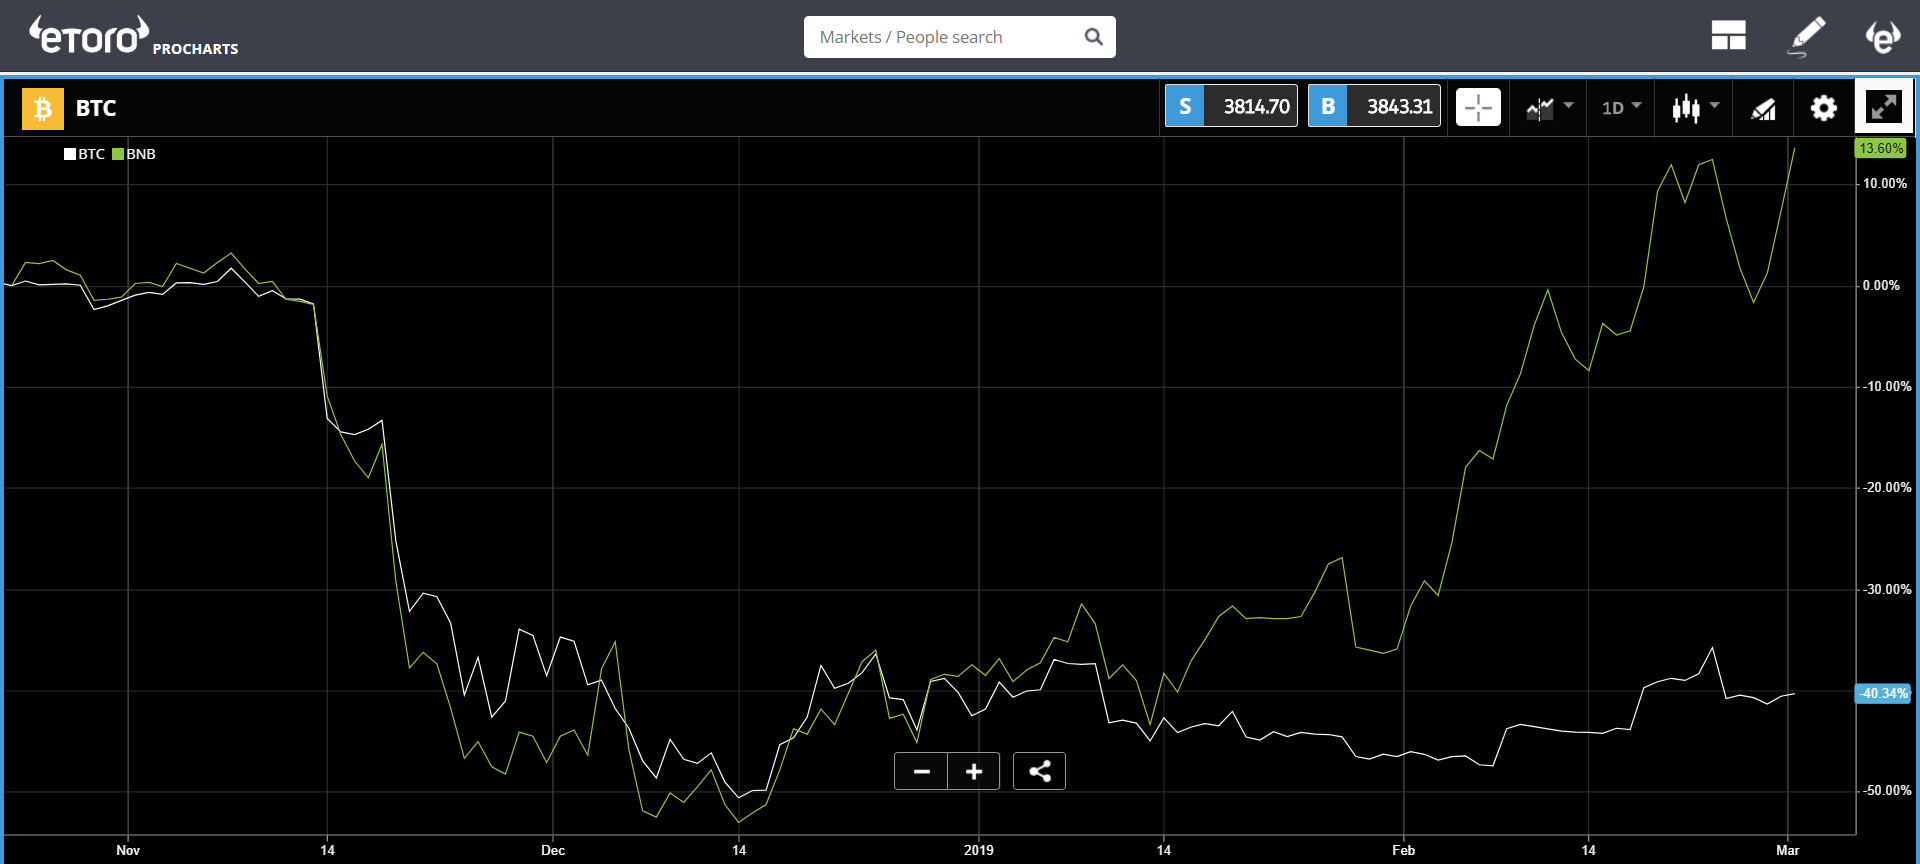Open the 1D timeframe dropdown

1621,107
